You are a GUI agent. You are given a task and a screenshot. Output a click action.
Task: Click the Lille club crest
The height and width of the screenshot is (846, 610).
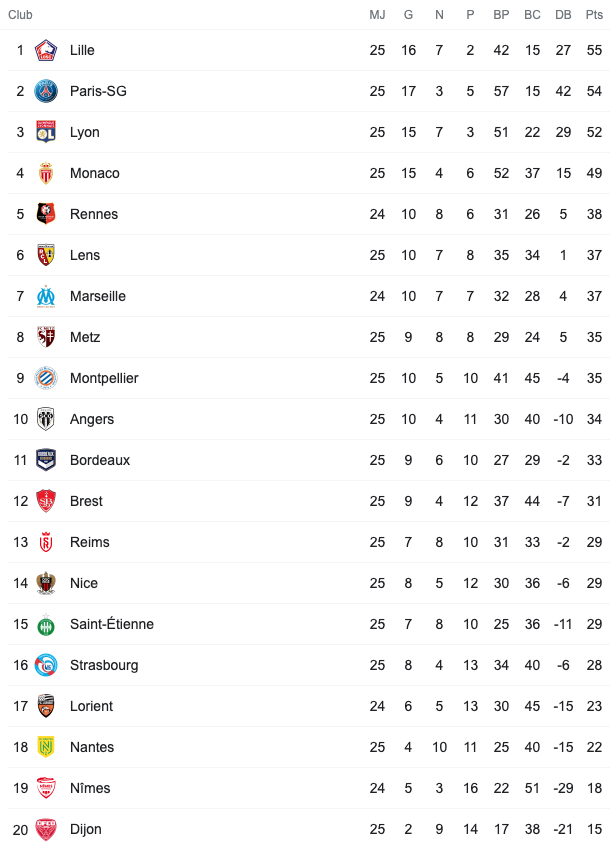click(46, 50)
